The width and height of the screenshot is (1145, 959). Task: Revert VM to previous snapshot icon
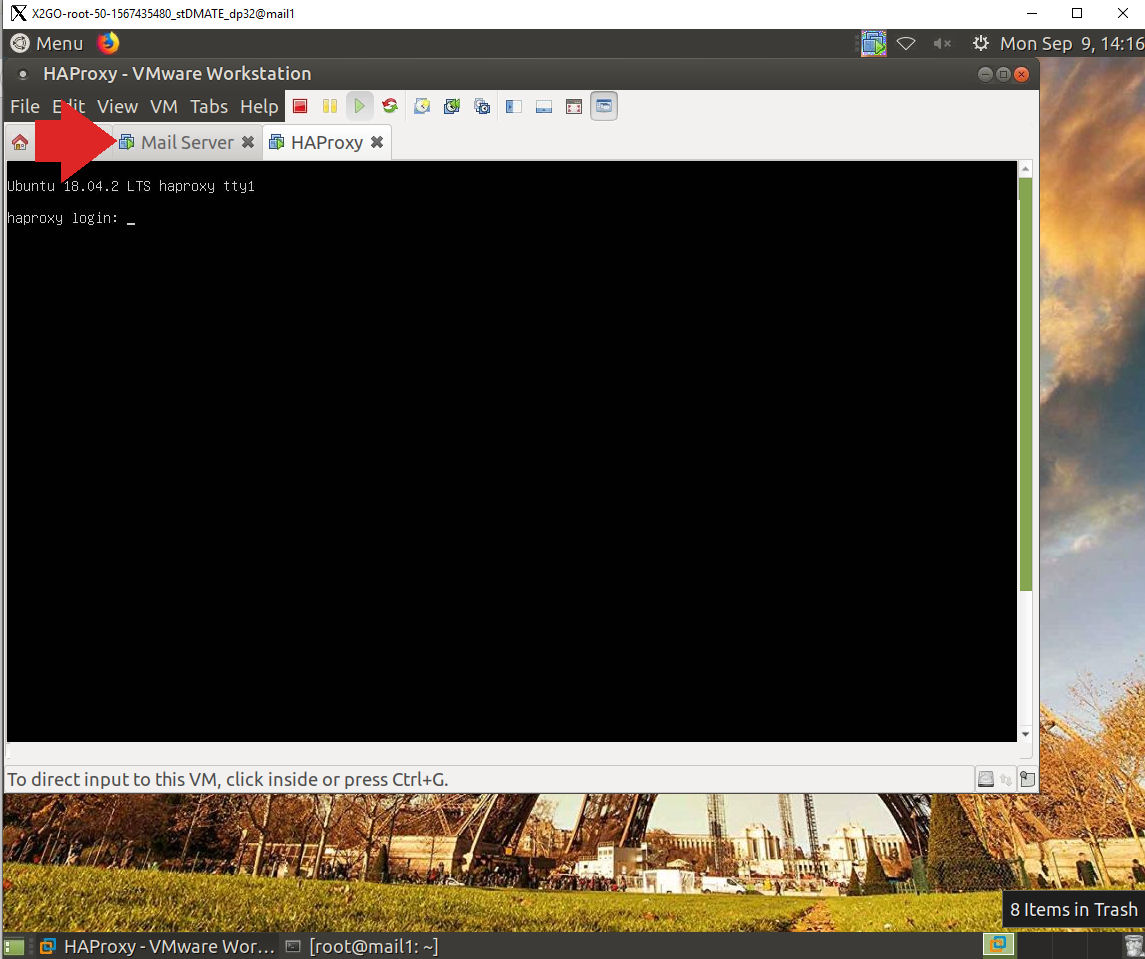click(452, 106)
